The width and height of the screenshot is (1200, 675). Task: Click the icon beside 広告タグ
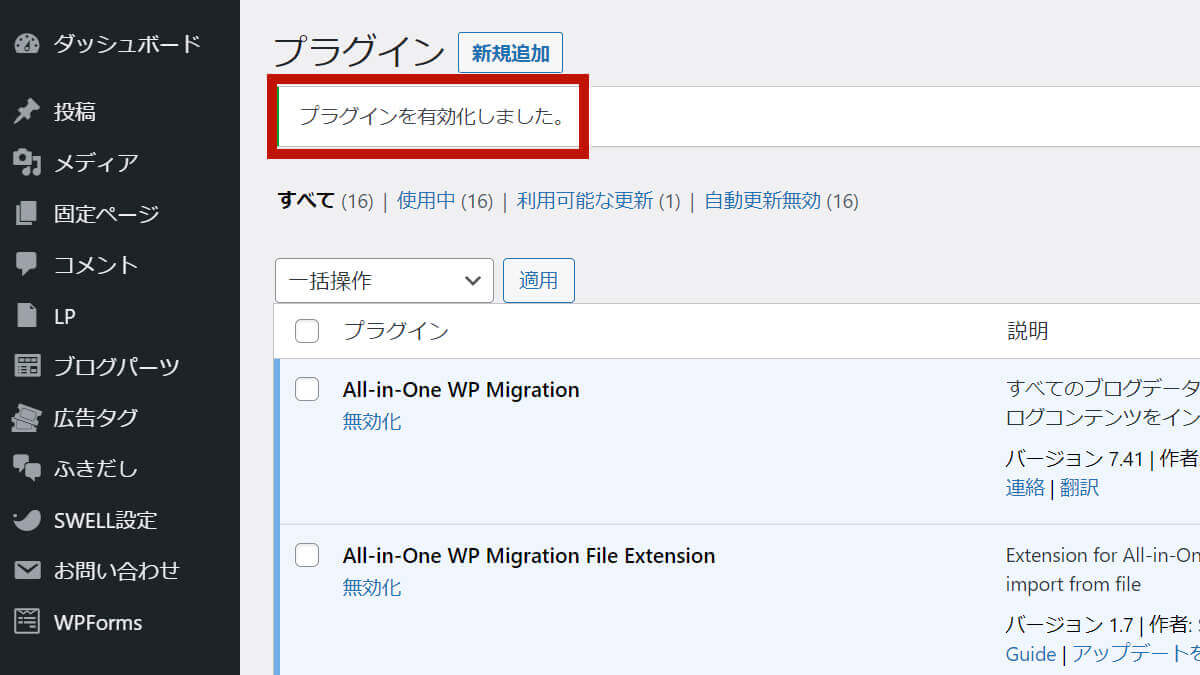[x=26, y=418]
